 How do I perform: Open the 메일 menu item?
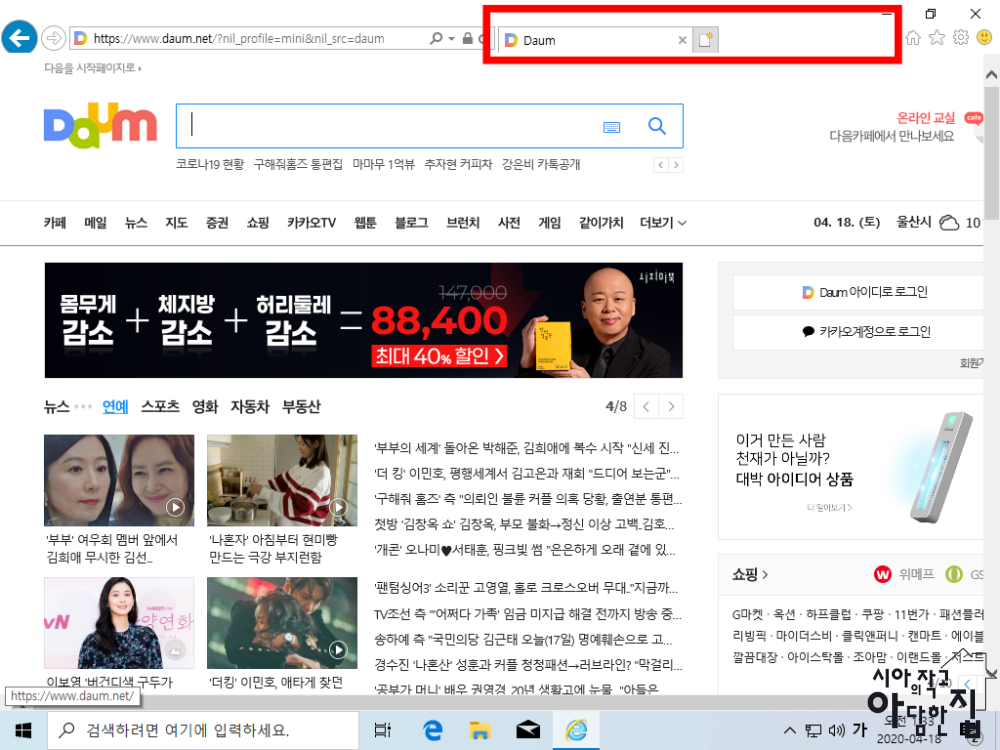tap(95, 223)
